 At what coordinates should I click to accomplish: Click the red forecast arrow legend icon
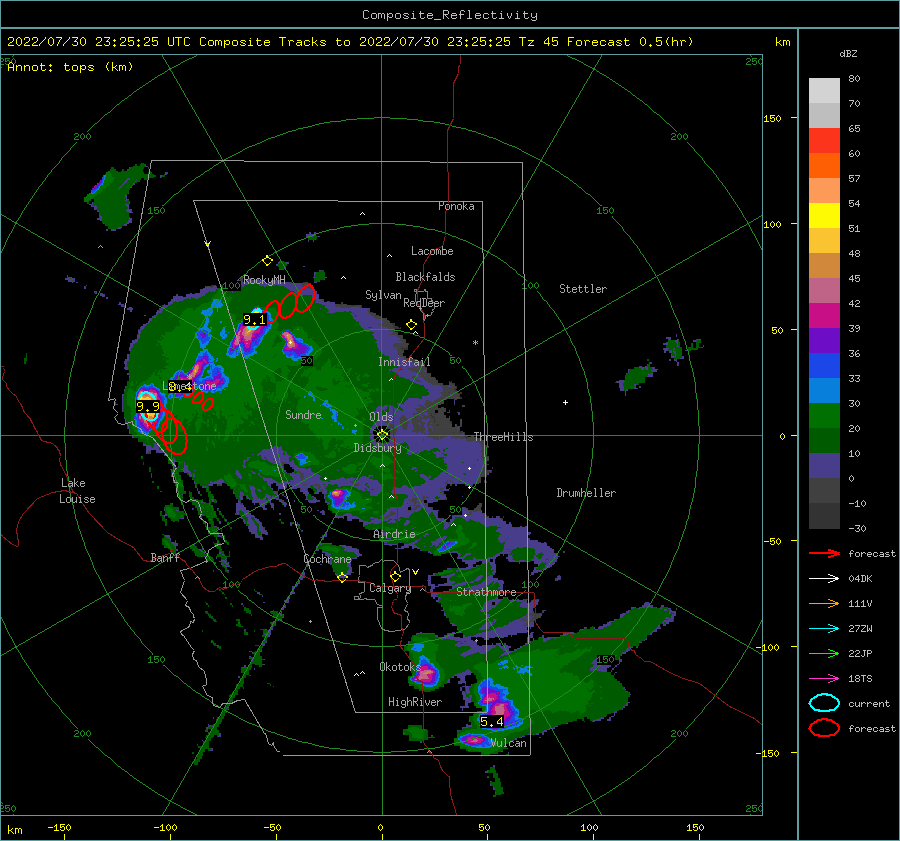824,553
